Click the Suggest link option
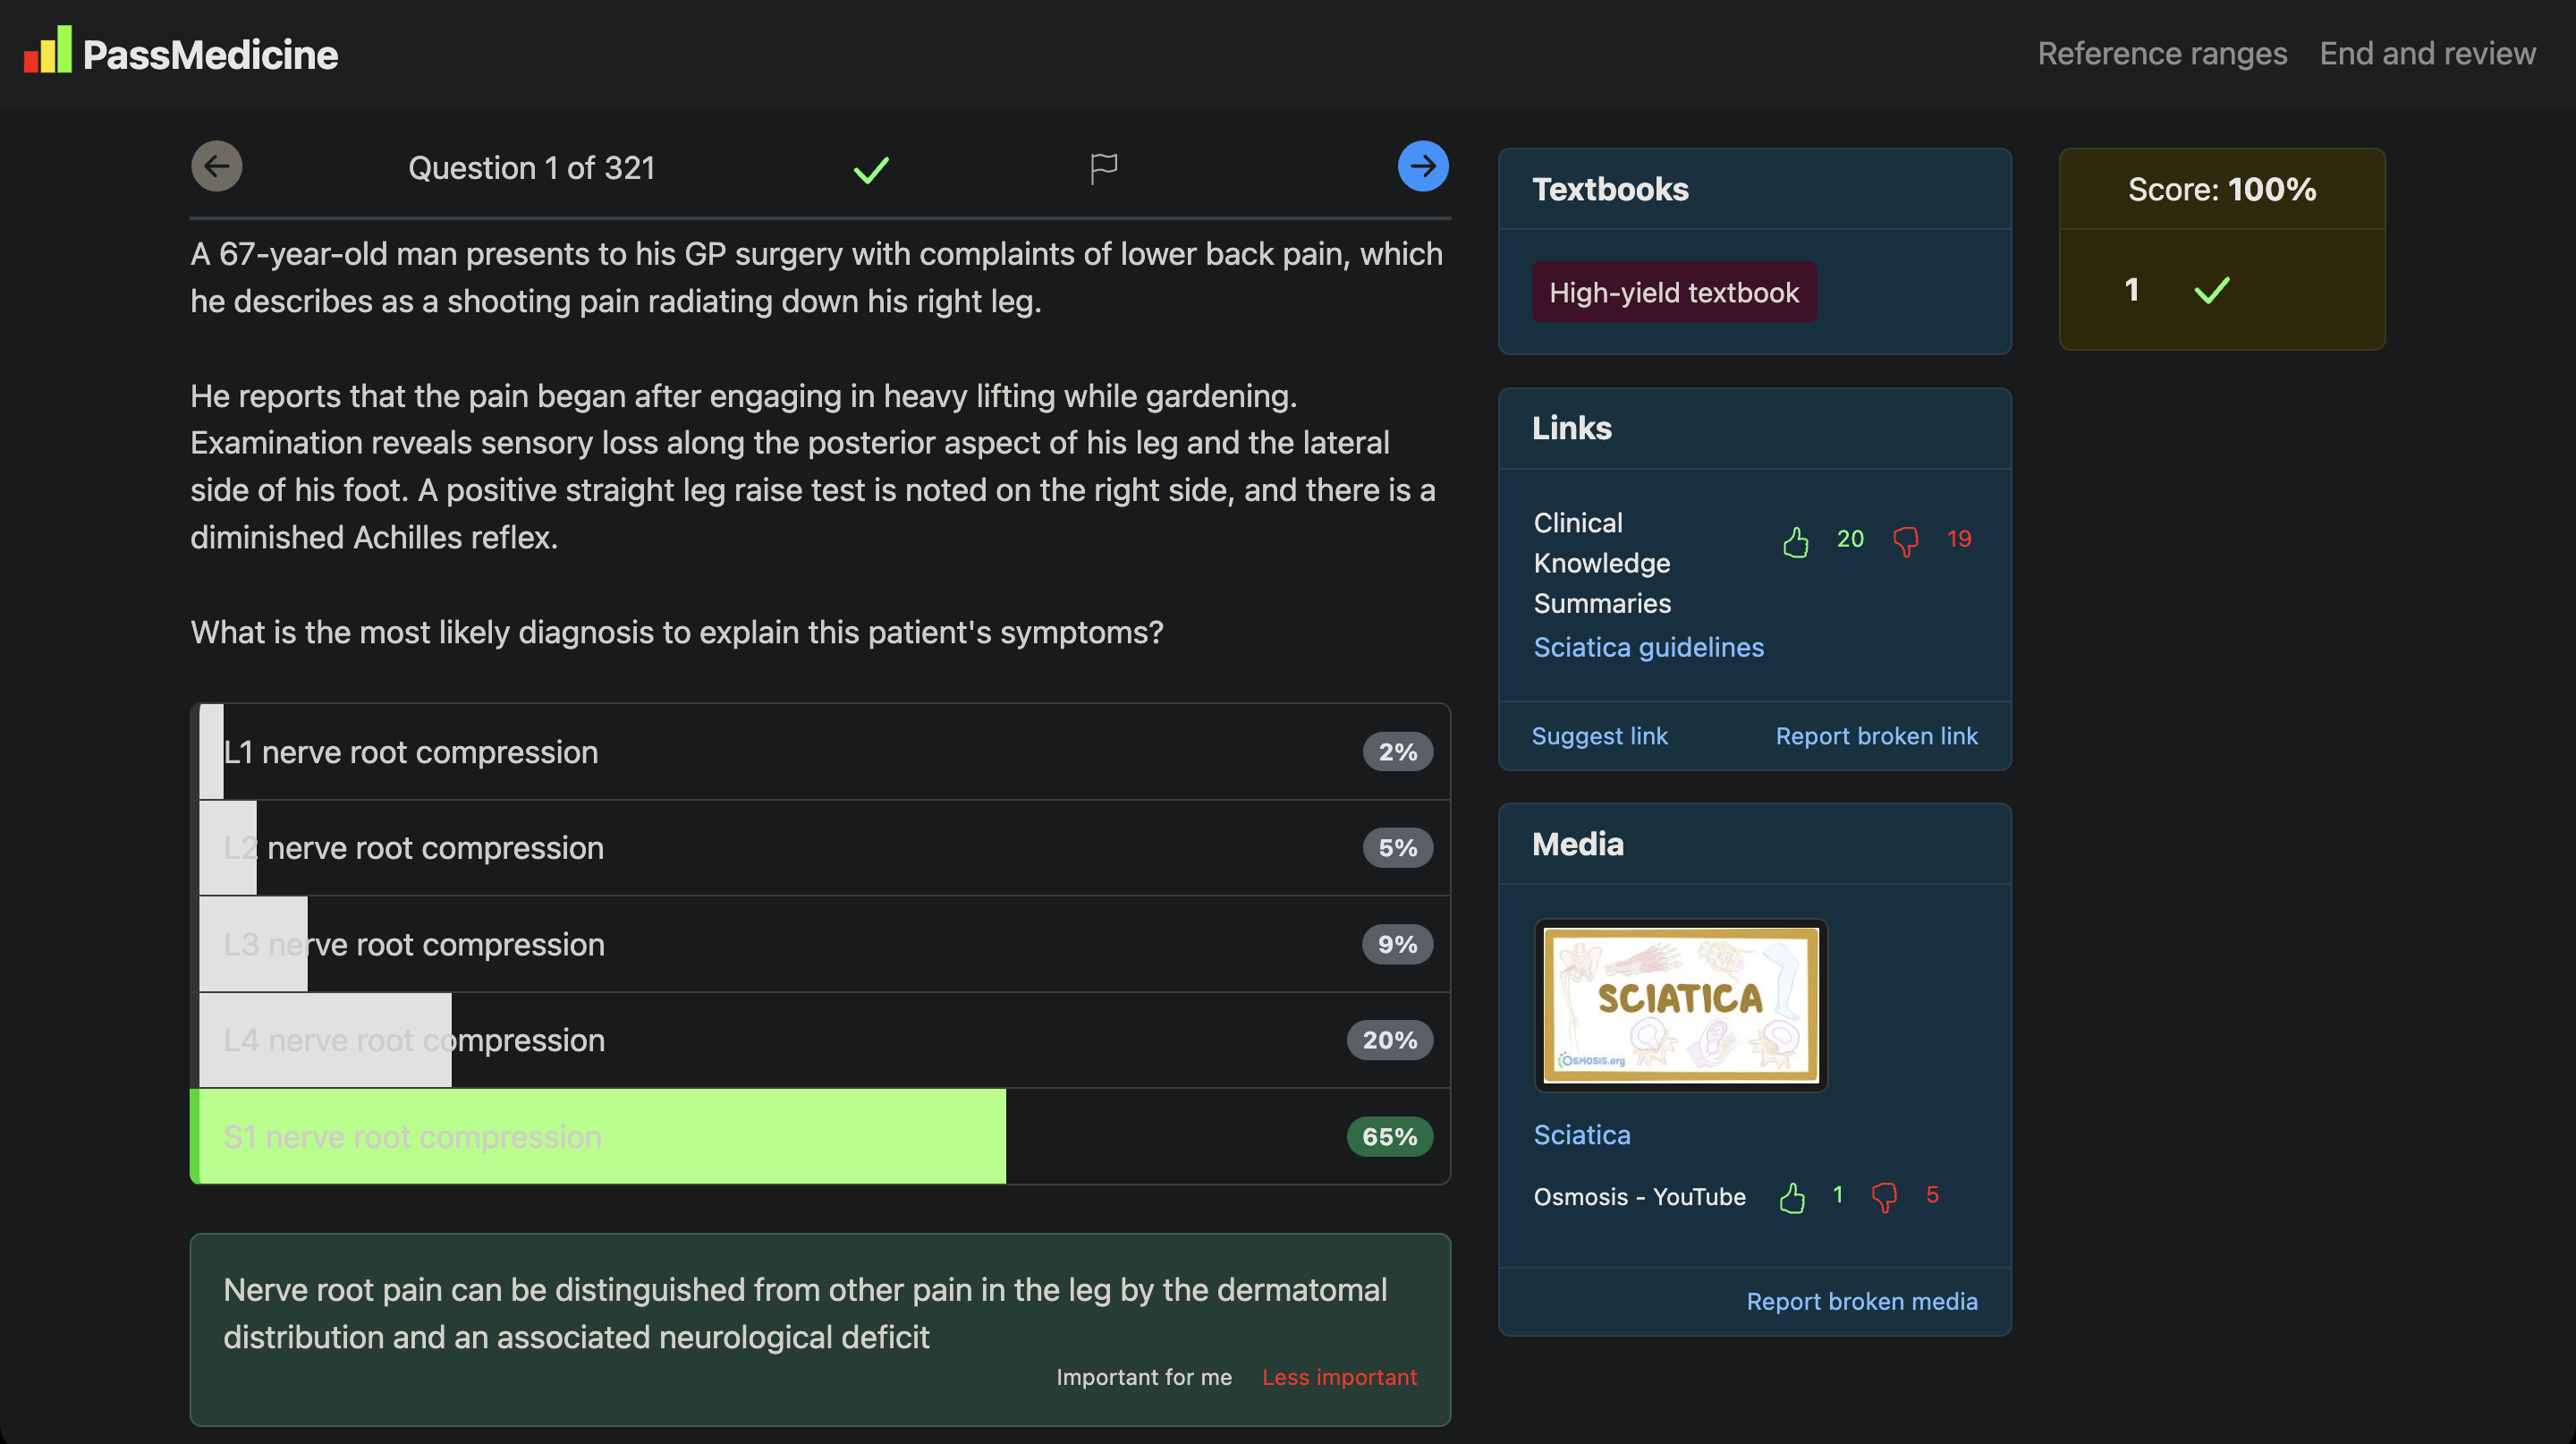 pos(1599,736)
